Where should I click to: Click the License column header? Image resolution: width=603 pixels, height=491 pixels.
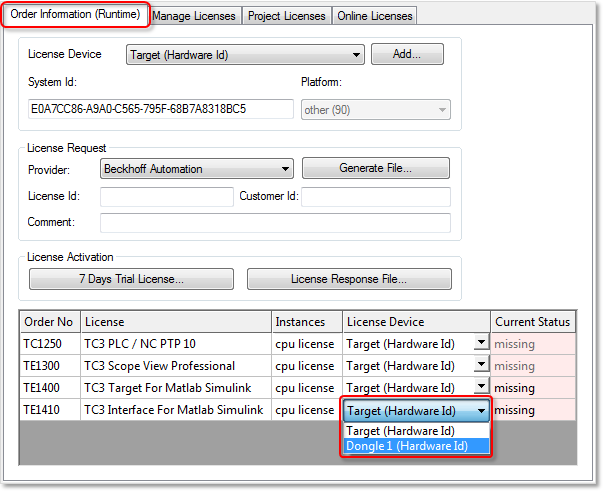pos(176,322)
